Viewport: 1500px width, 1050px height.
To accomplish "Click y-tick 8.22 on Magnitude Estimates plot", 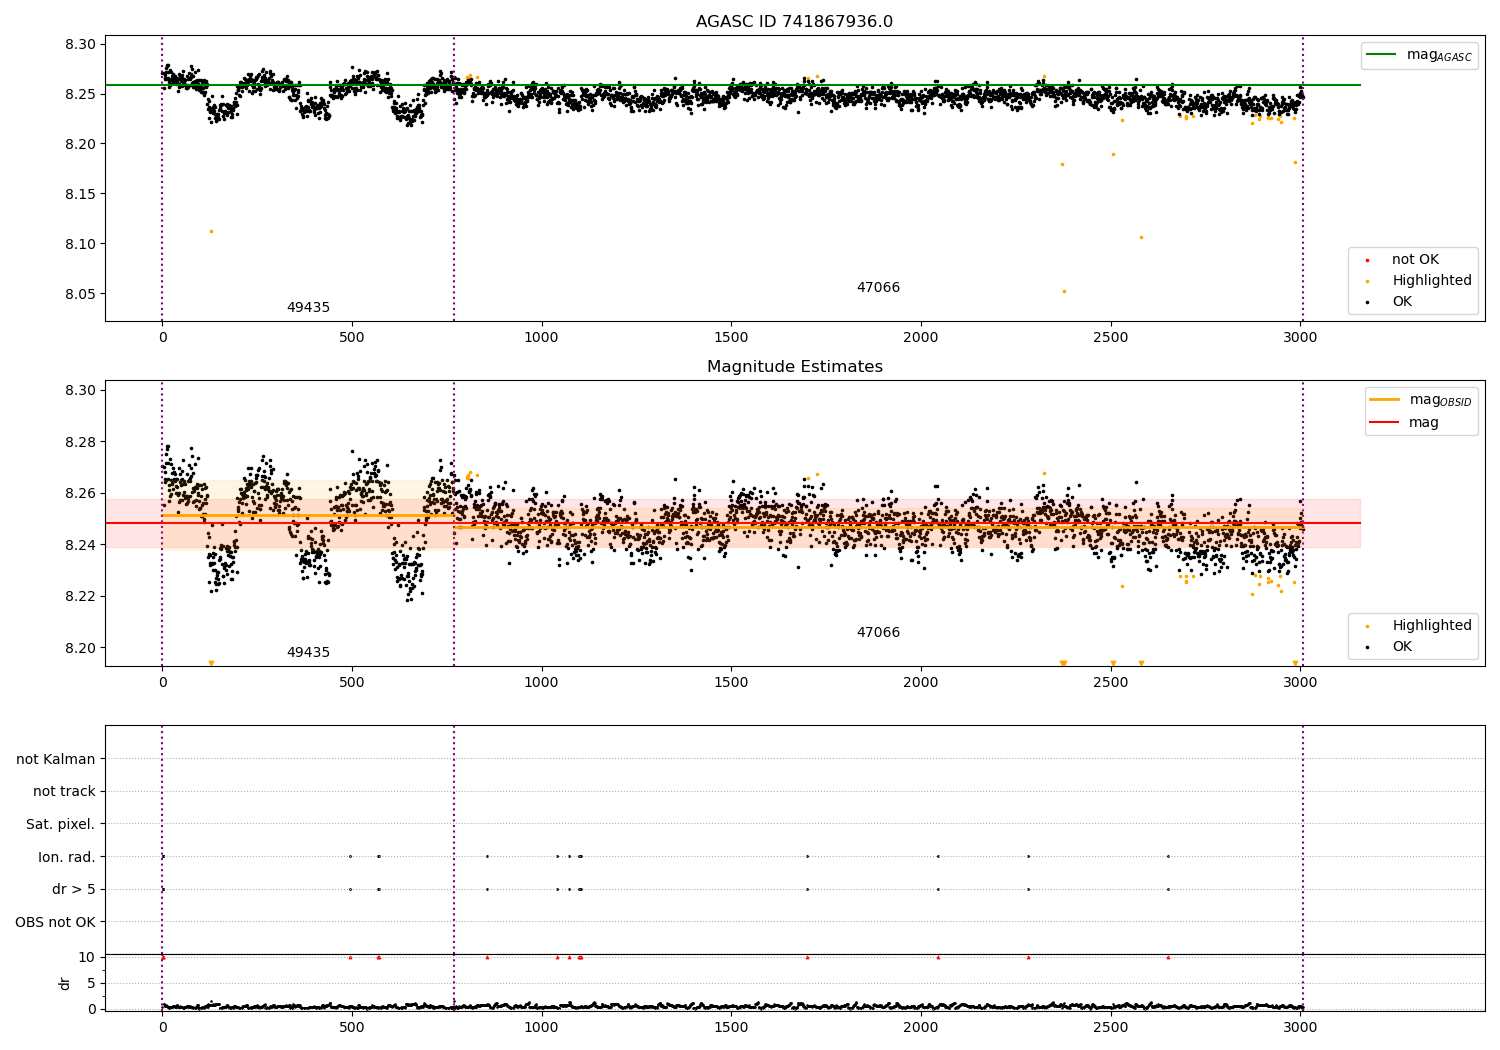I will (x=81, y=596).
